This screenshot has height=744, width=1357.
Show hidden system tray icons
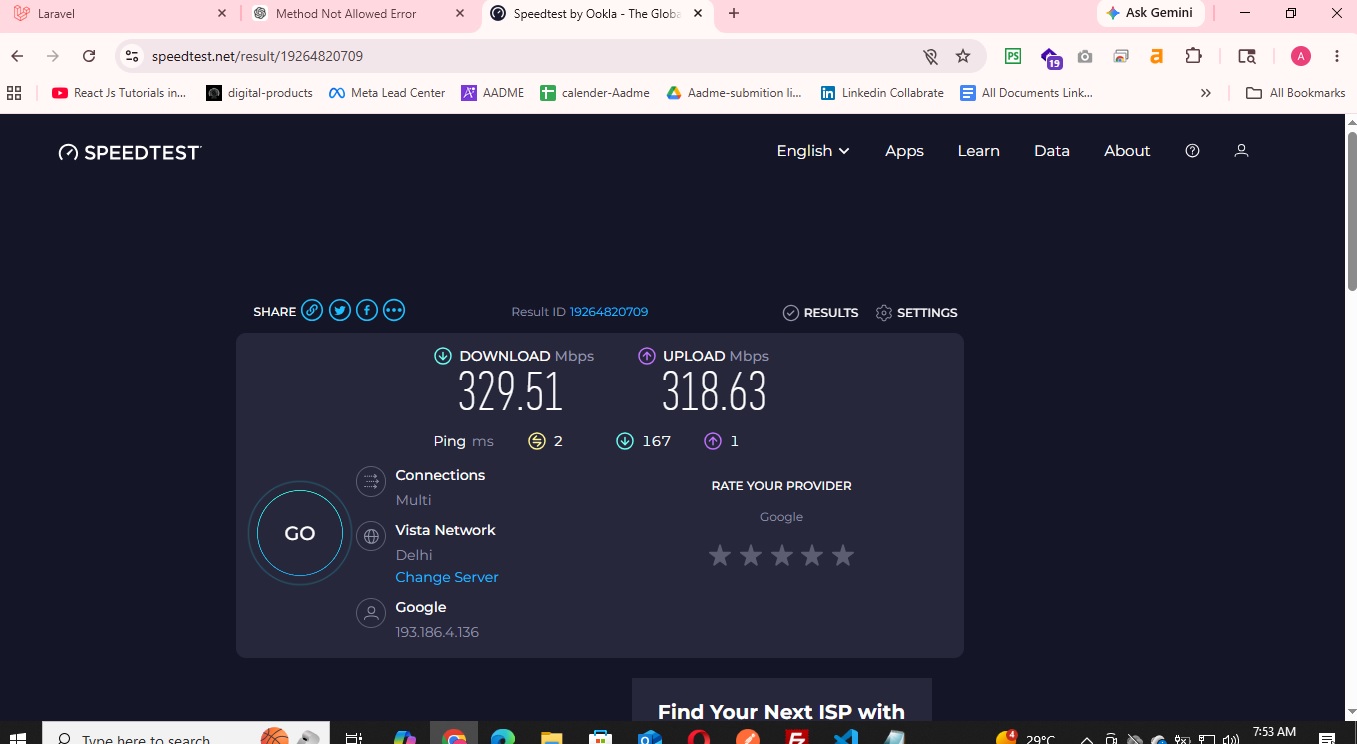pos(1086,740)
